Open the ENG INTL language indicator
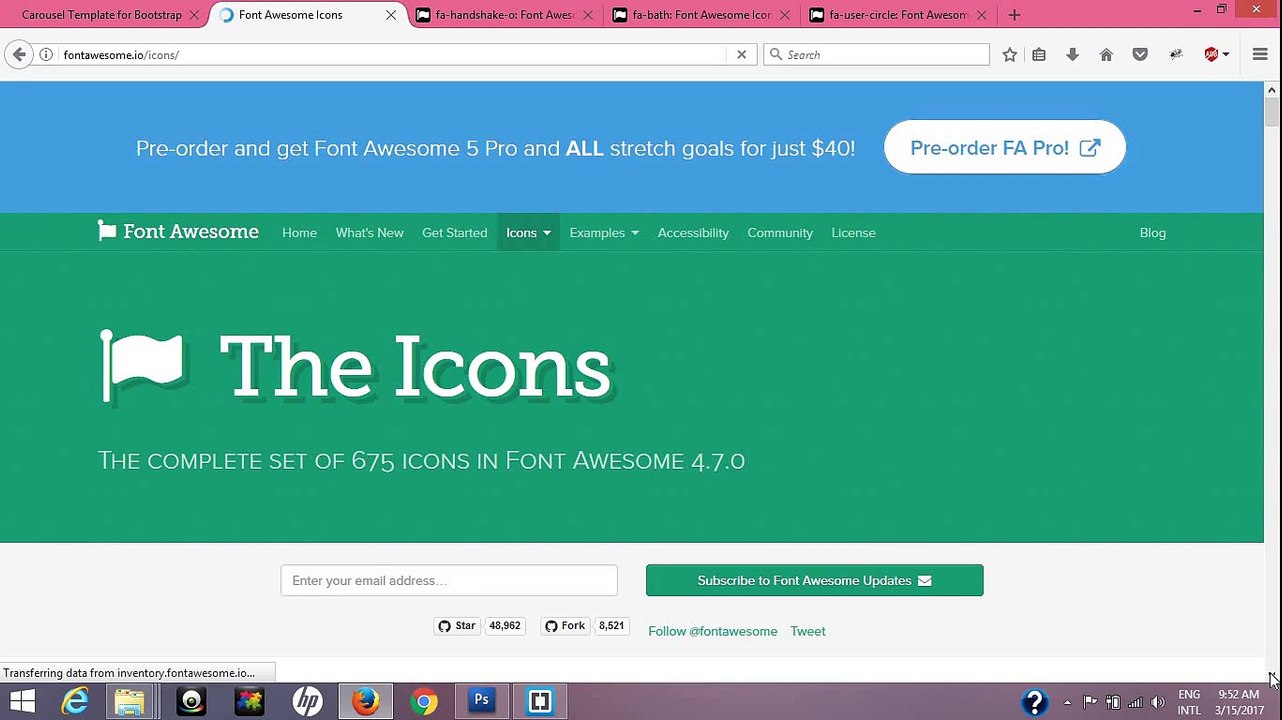1282x720 pixels. click(x=1189, y=702)
